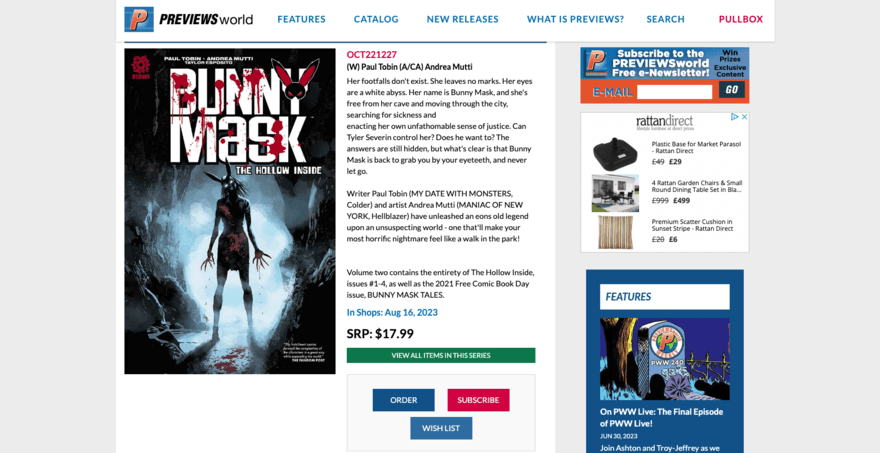Go to New Releases
Viewport: 880px width, 453px height.
(462, 19)
